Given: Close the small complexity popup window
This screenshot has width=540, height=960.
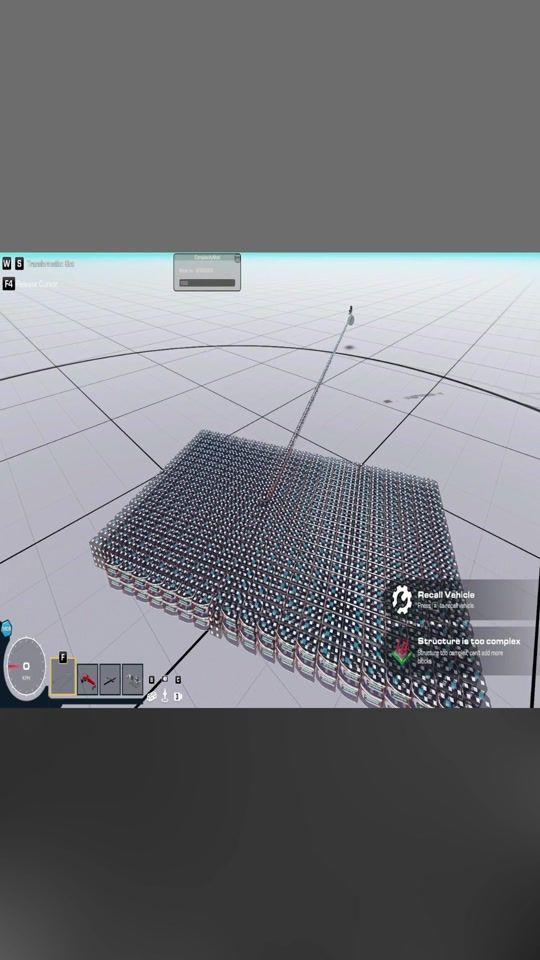Looking at the screenshot, I should click(x=238, y=258).
